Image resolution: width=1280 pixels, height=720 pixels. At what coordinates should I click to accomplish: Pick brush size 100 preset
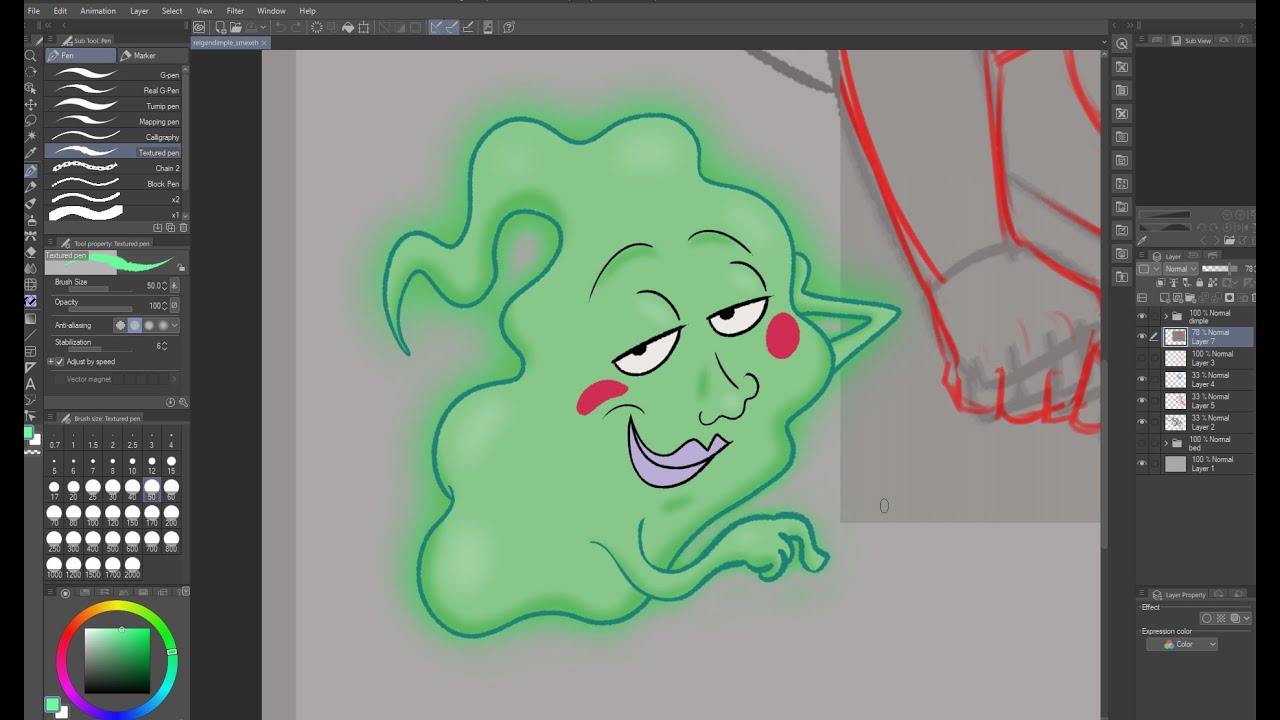[x=93, y=516]
